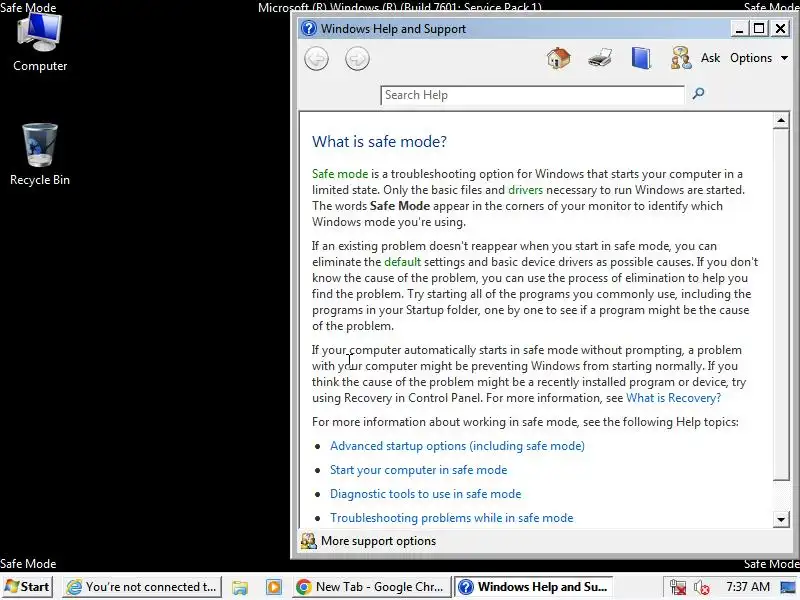Viewport: 800px width, 600px height.
Task: Click the Ask people icon
Action: (681, 58)
